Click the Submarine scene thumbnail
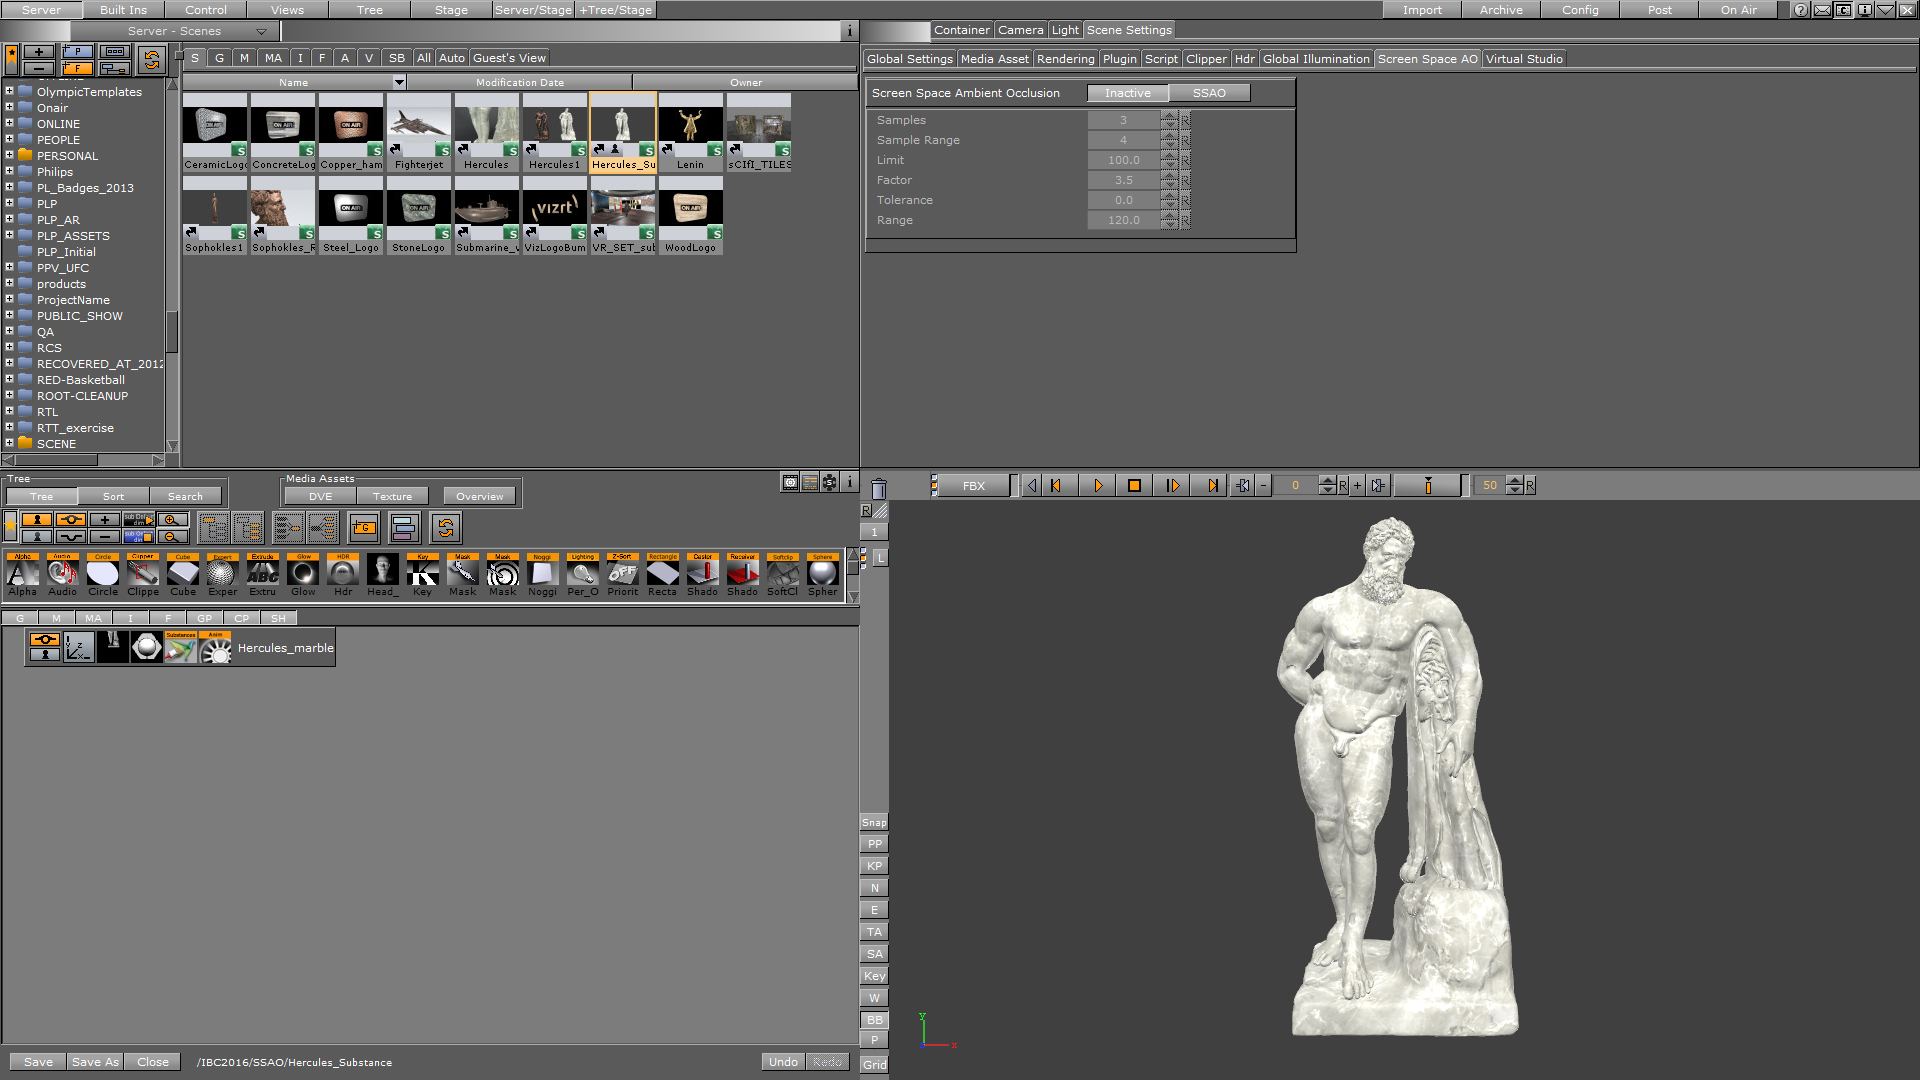 click(x=487, y=215)
